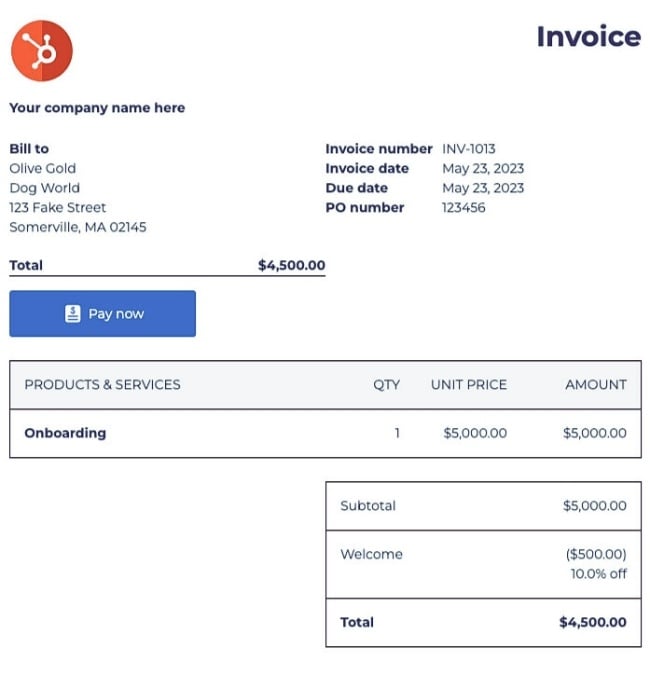Click the 123 Fake Street address line
The width and height of the screenshot is (650, 691).
pyautogui.click(x=58, y=208)
